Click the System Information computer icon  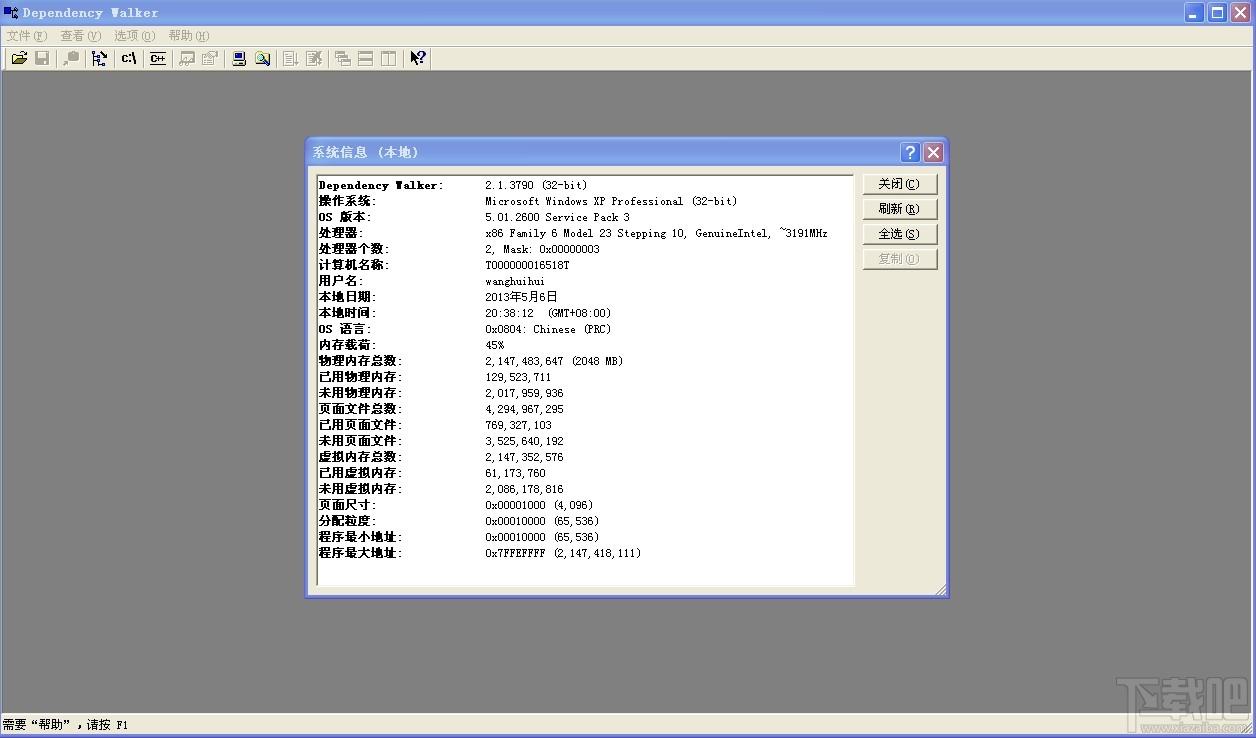point(239,58)
